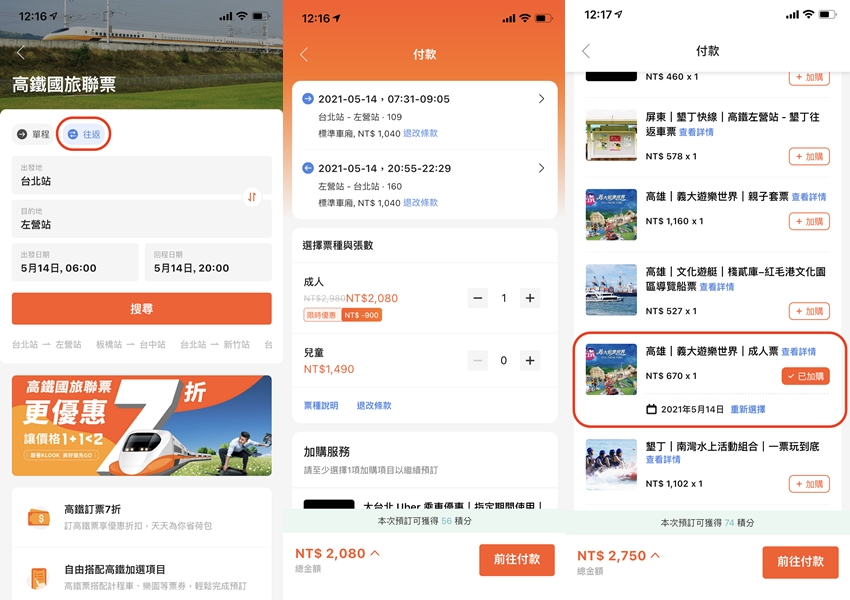Increase 兒童 ticket count with plus
This screenshot has width=850, height=600.
point(530,360)
